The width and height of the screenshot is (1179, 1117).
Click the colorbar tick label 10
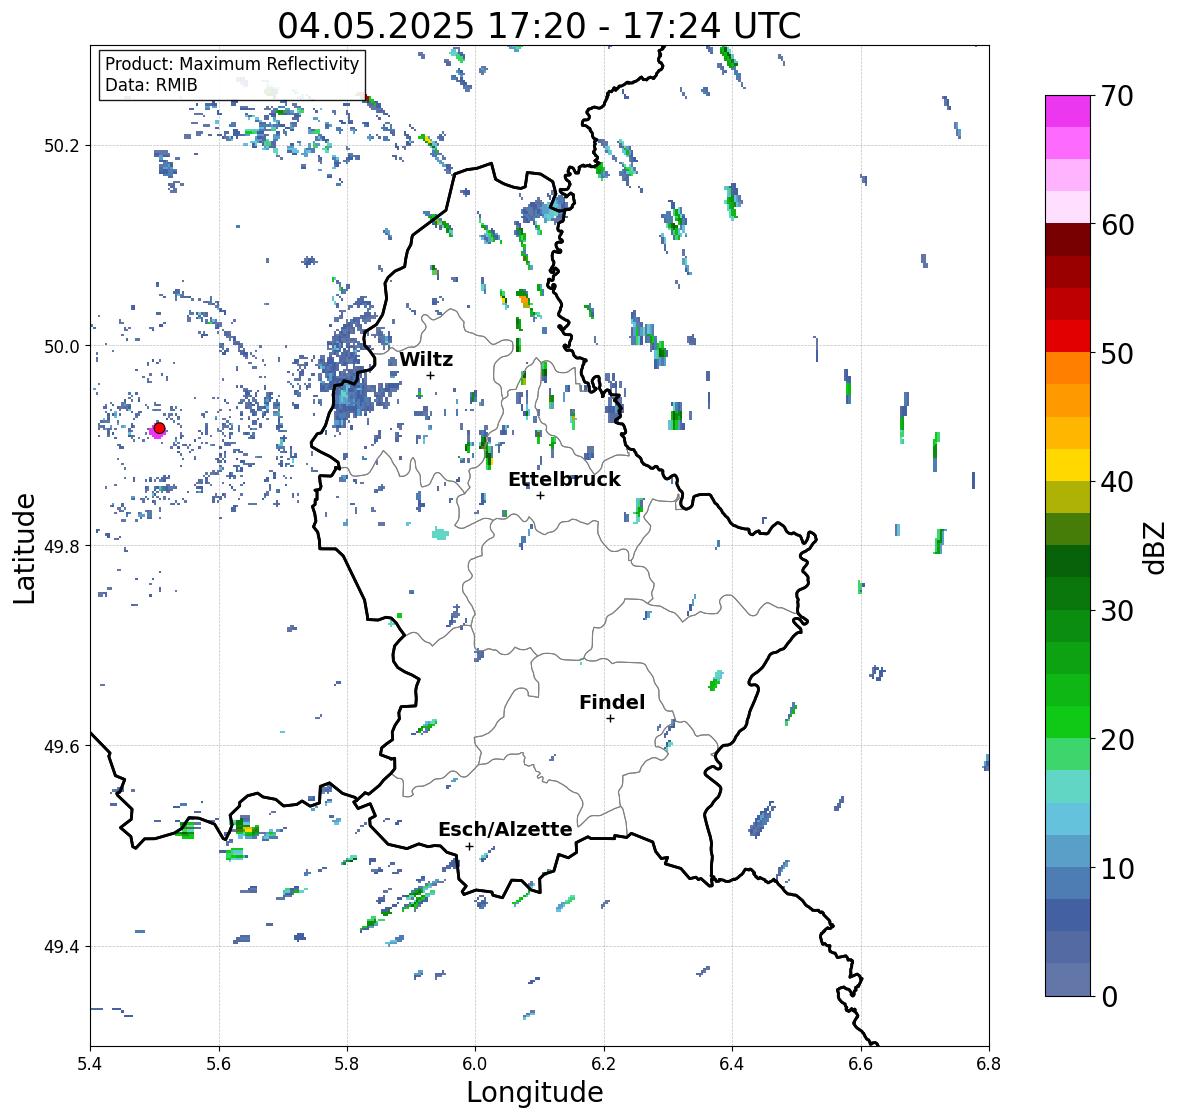pyautogui.click(x=1117, y=868)
